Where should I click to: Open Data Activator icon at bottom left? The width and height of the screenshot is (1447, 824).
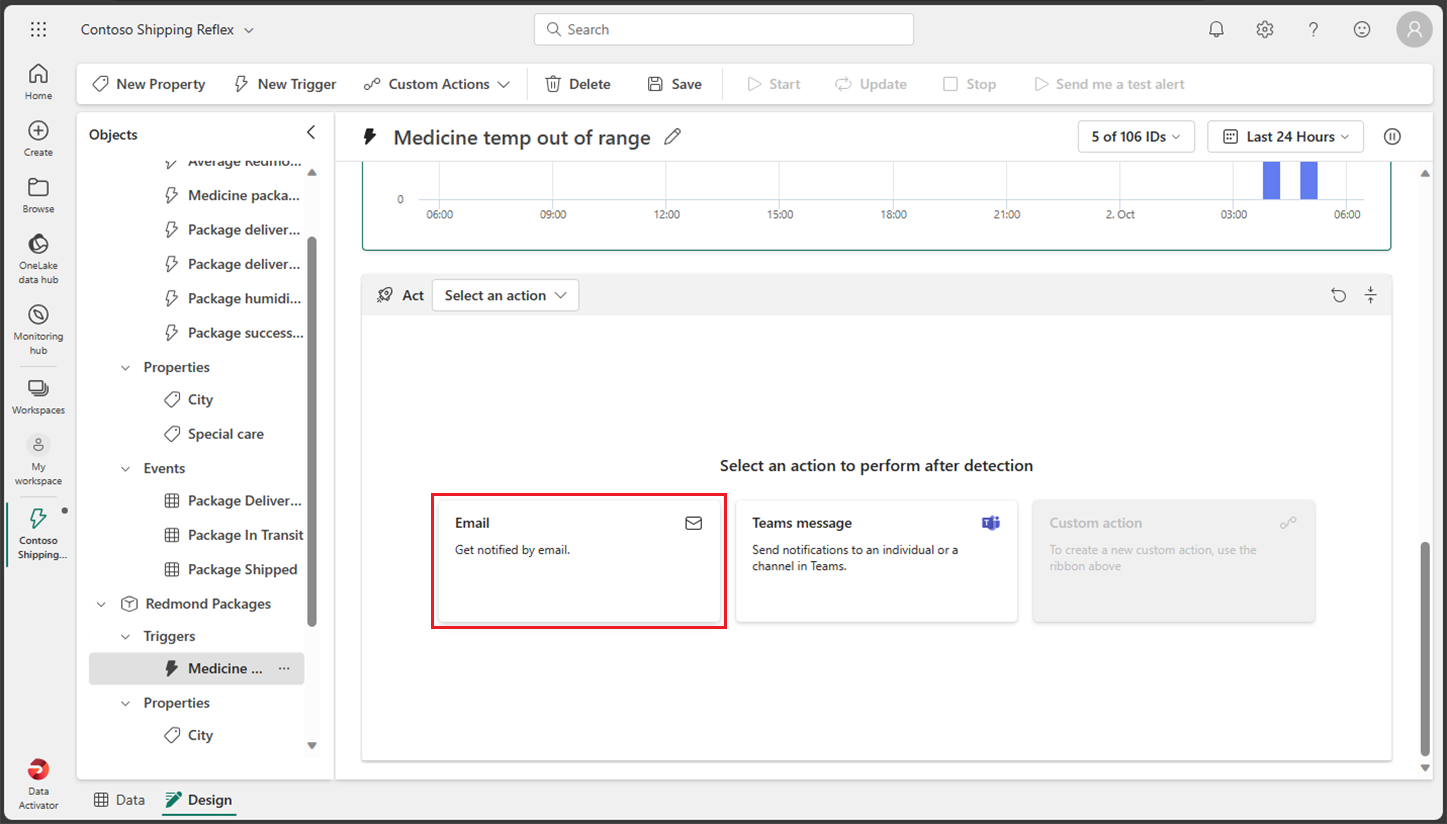(38, 783)
